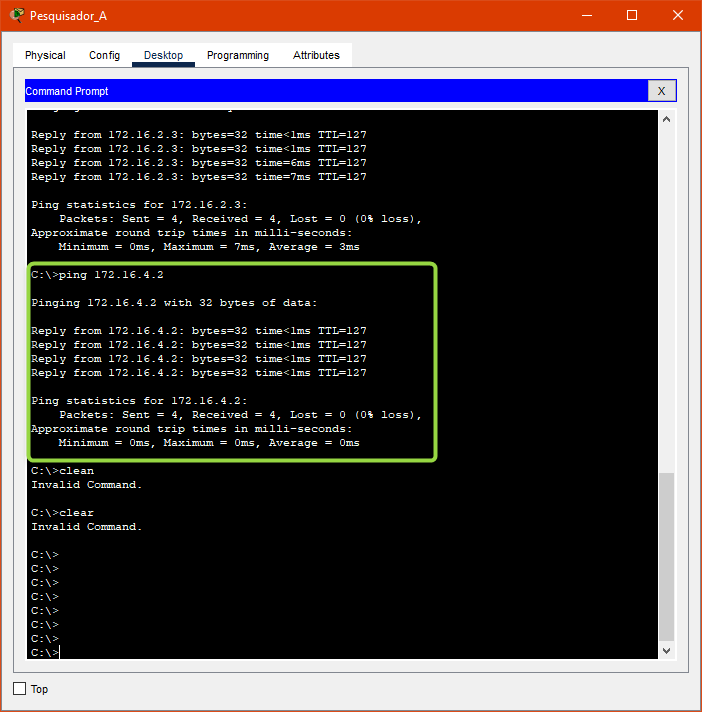Click the 'C:\>clean' command line
The image size is (702, 712).
coord(63,471)
